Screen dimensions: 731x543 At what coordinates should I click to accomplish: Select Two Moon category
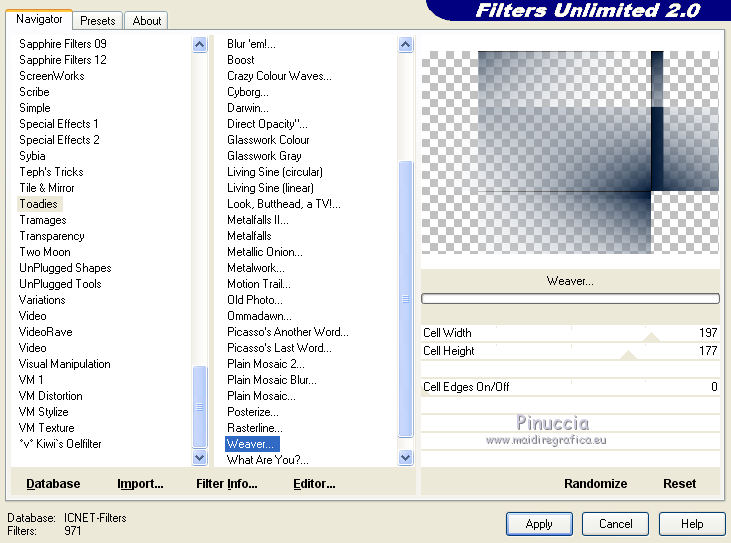(45, 252)
